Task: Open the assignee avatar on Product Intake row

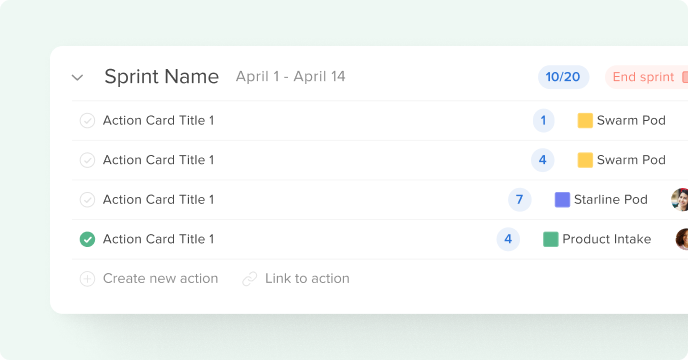Action: point(682,239)
